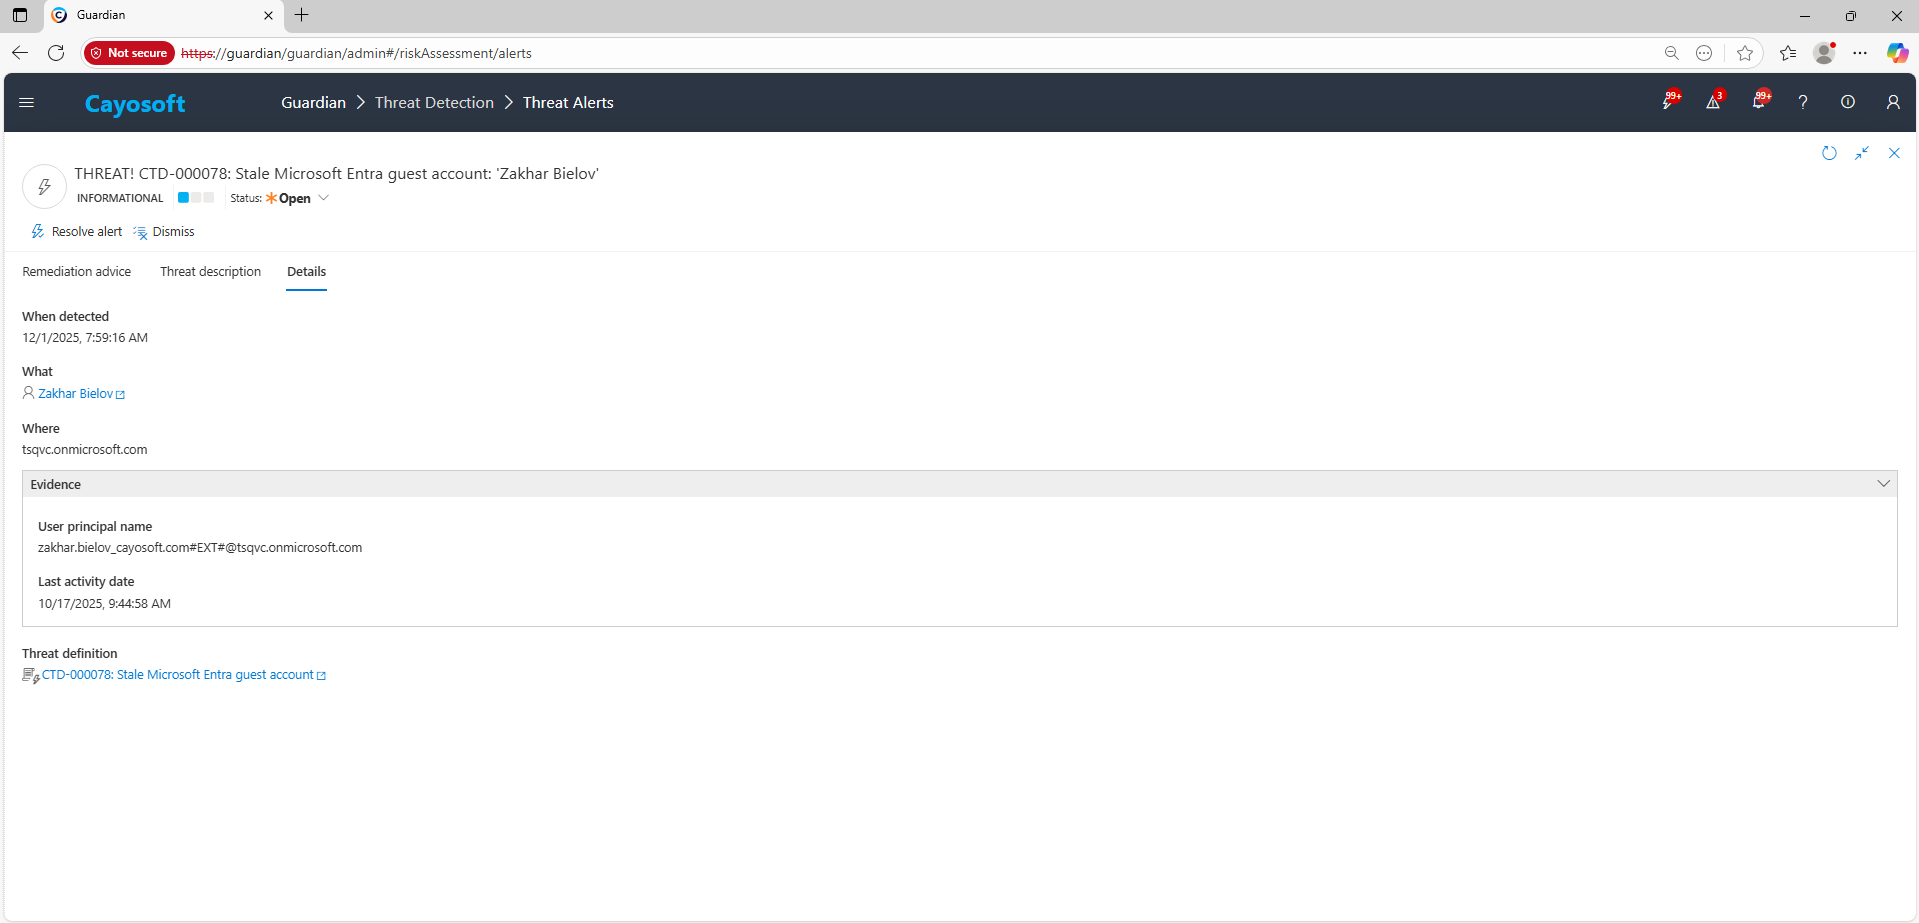
Task: Collapse the Evidence section chevron
Action: (x=1884, y=483)
